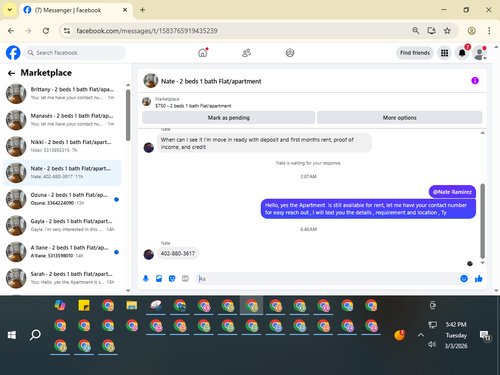This screenshot has height=375, width=500.
Task: Click the message text input field
Action: pos(328,279)
